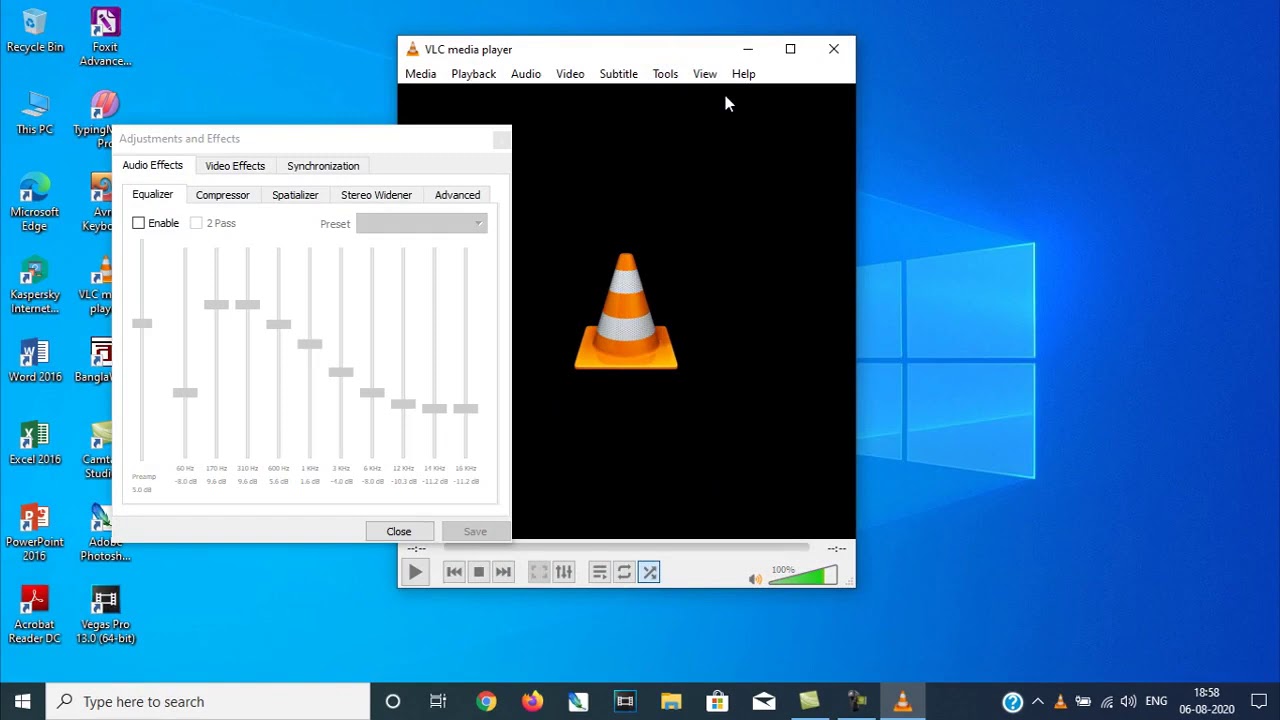Select the Vegas Pro 13.0 desktop icon
Image resolution: width=1280 pixels, height=720 pixels.
click(x=105, y=615)
